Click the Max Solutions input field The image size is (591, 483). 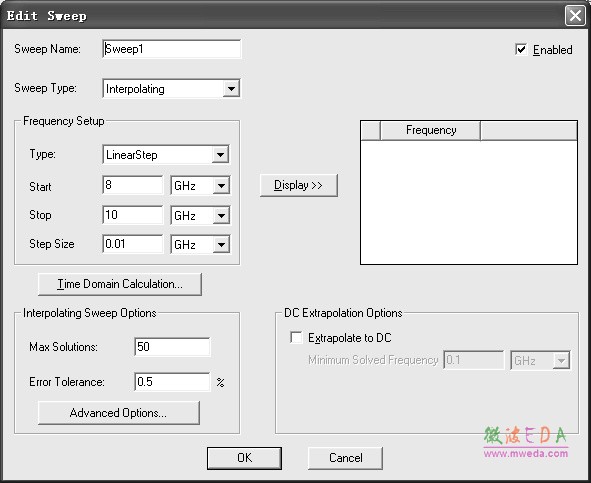click(x=172, y=347)
